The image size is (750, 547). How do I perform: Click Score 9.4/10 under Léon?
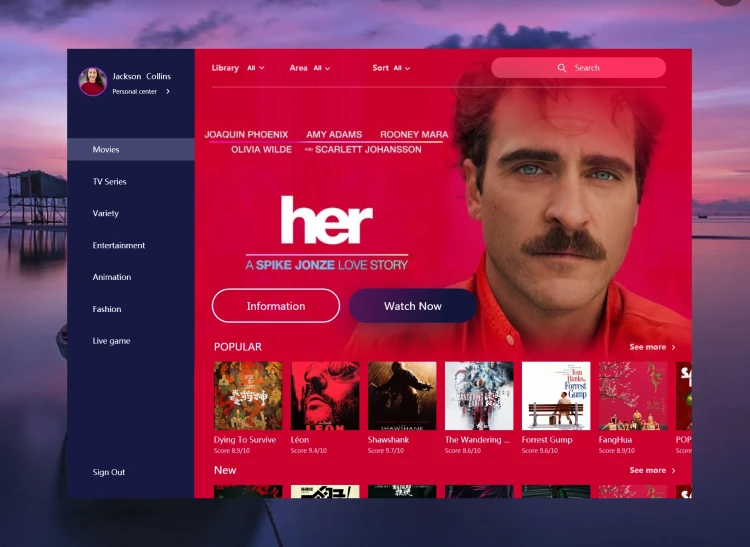pyautogui.click(x=309, y=451)
